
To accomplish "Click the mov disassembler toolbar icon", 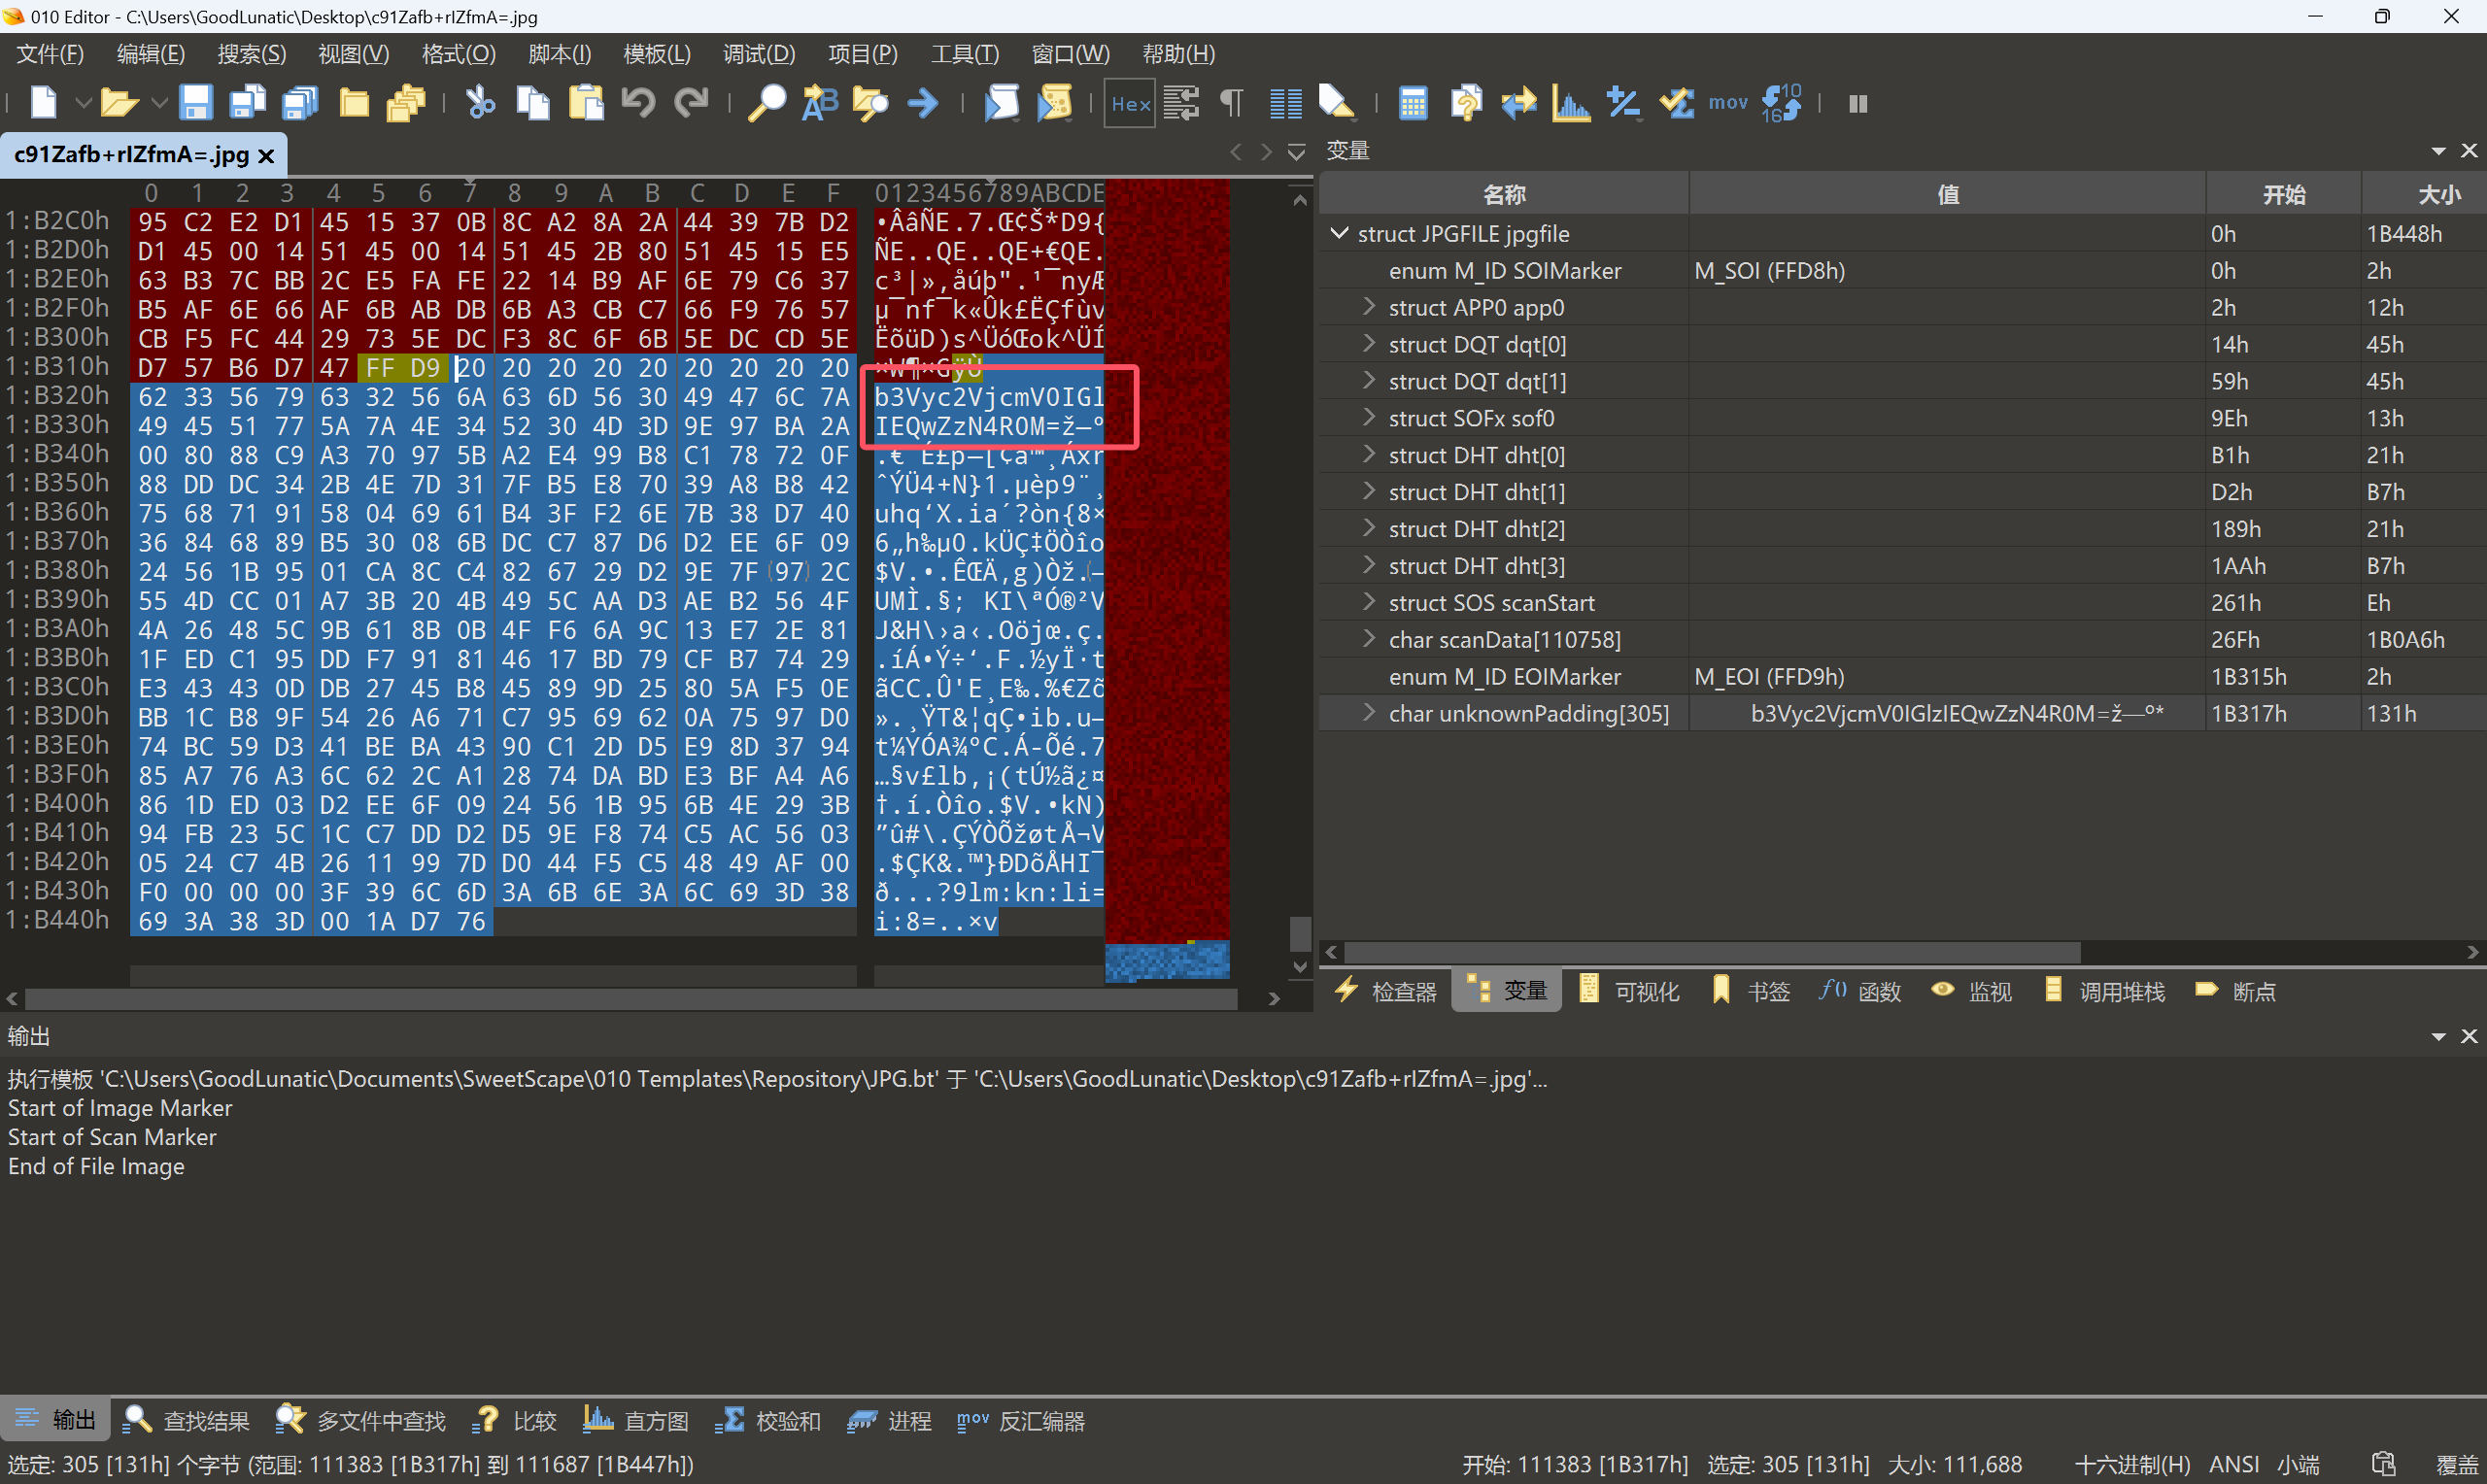I will point(1728,103).
